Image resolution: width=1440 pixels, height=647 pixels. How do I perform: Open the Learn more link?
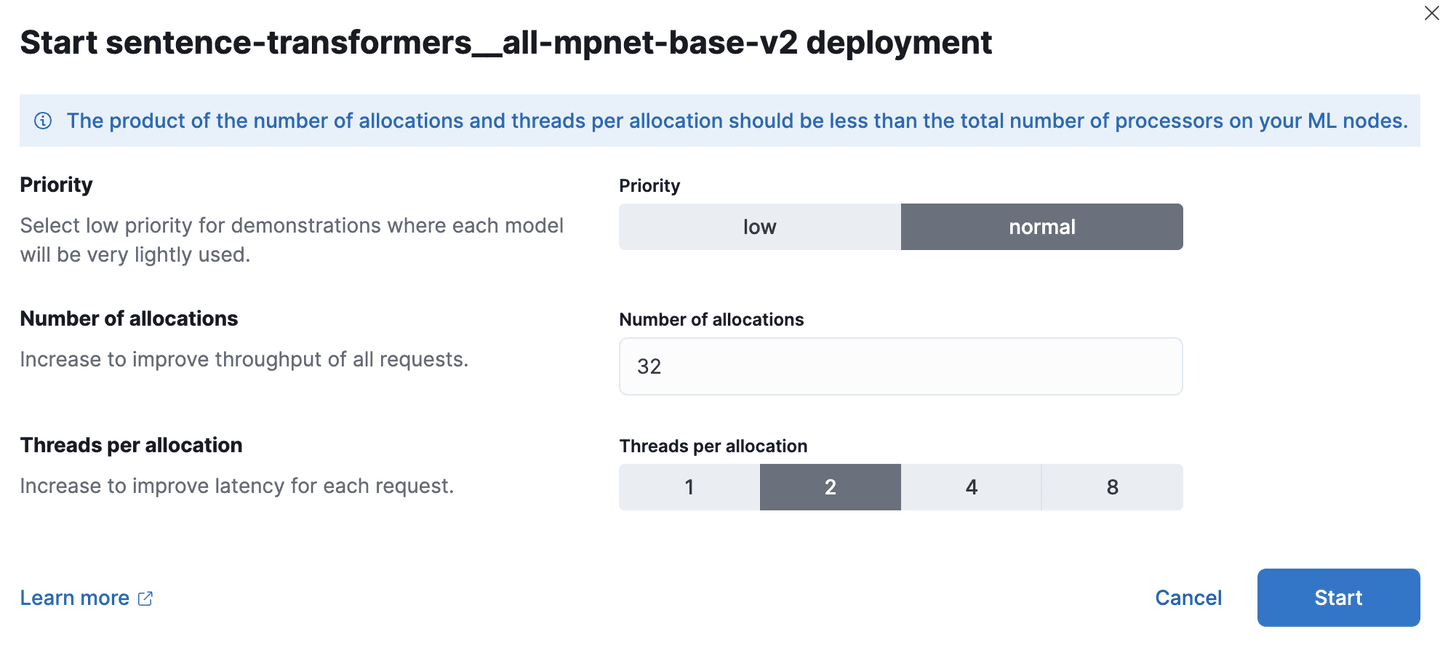coord(75,598)
